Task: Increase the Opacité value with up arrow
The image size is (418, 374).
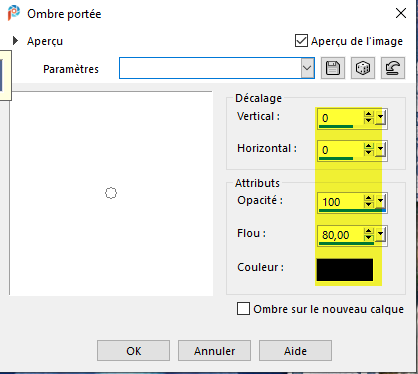Action: tap(368, 198)
